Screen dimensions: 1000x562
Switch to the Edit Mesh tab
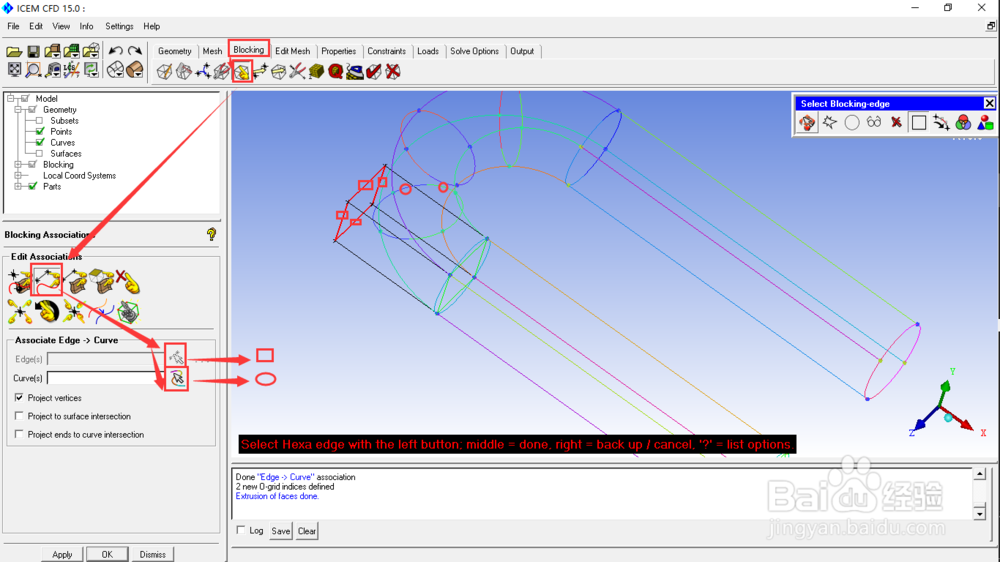293,51
